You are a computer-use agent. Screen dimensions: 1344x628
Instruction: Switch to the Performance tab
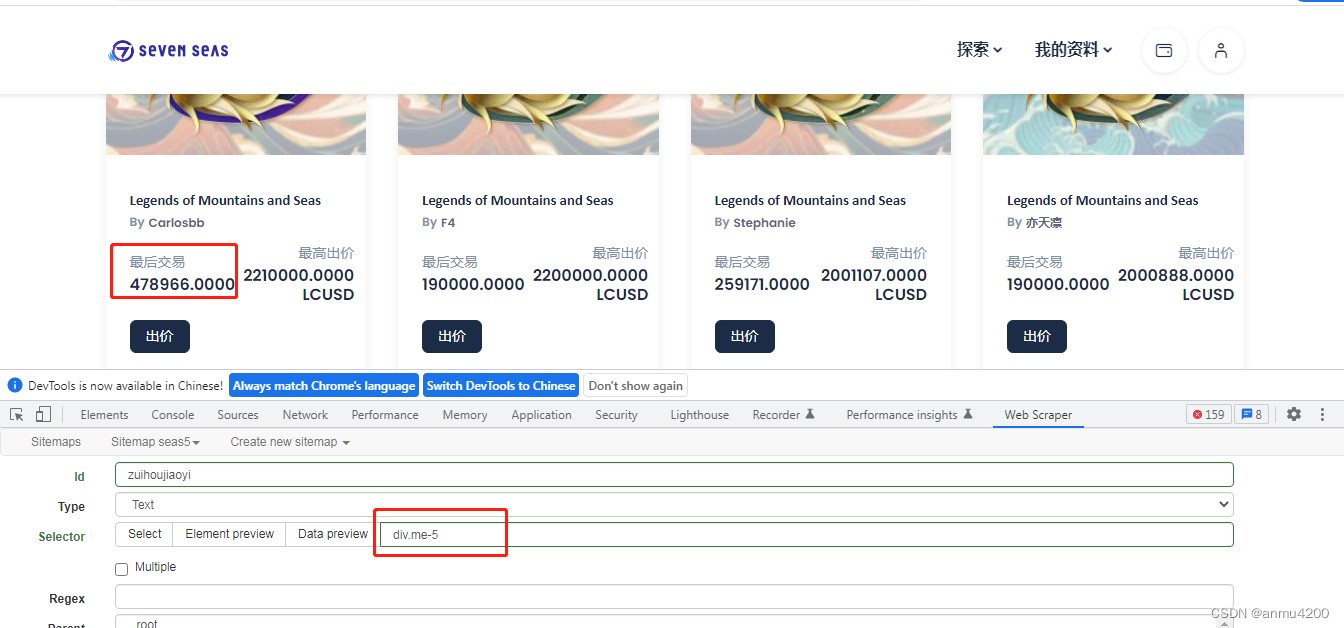(x=385, y=415)
